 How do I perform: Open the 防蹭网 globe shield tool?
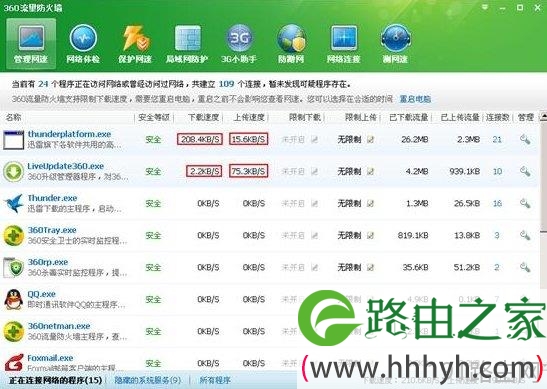pyautogui.click(x=291, y=44)
